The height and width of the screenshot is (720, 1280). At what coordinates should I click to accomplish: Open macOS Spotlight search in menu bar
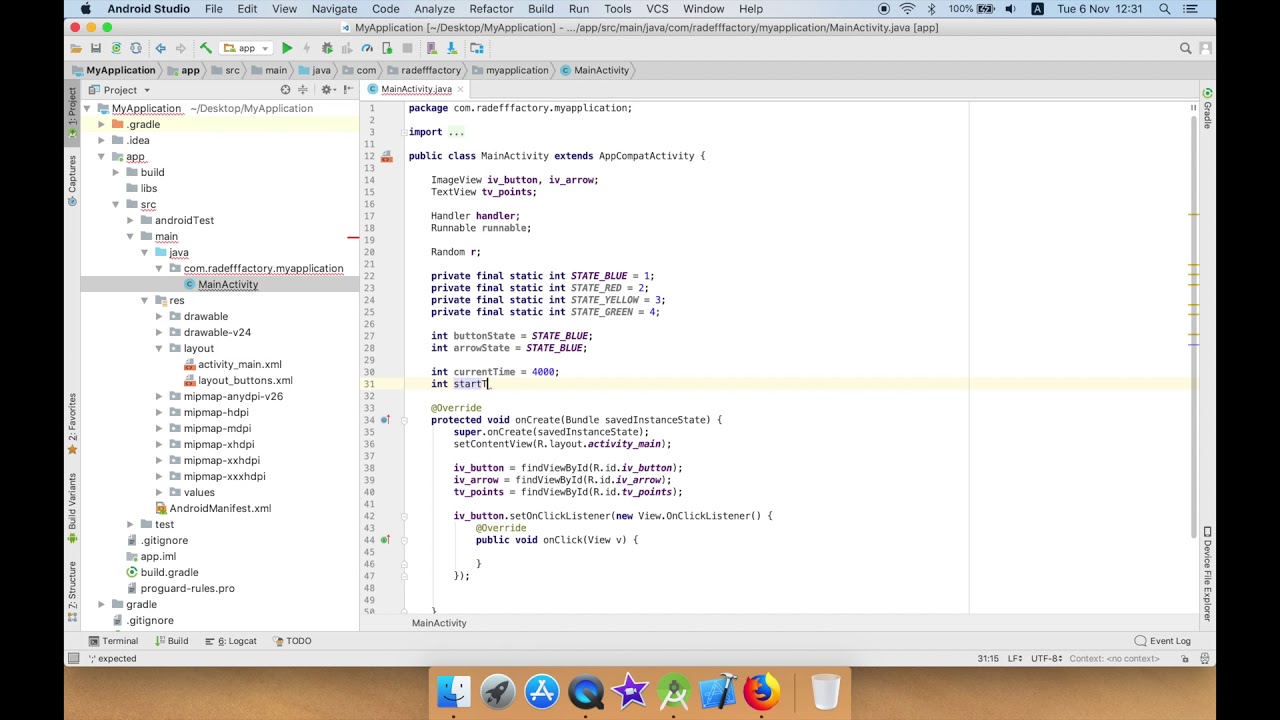tap(1165, 9)
